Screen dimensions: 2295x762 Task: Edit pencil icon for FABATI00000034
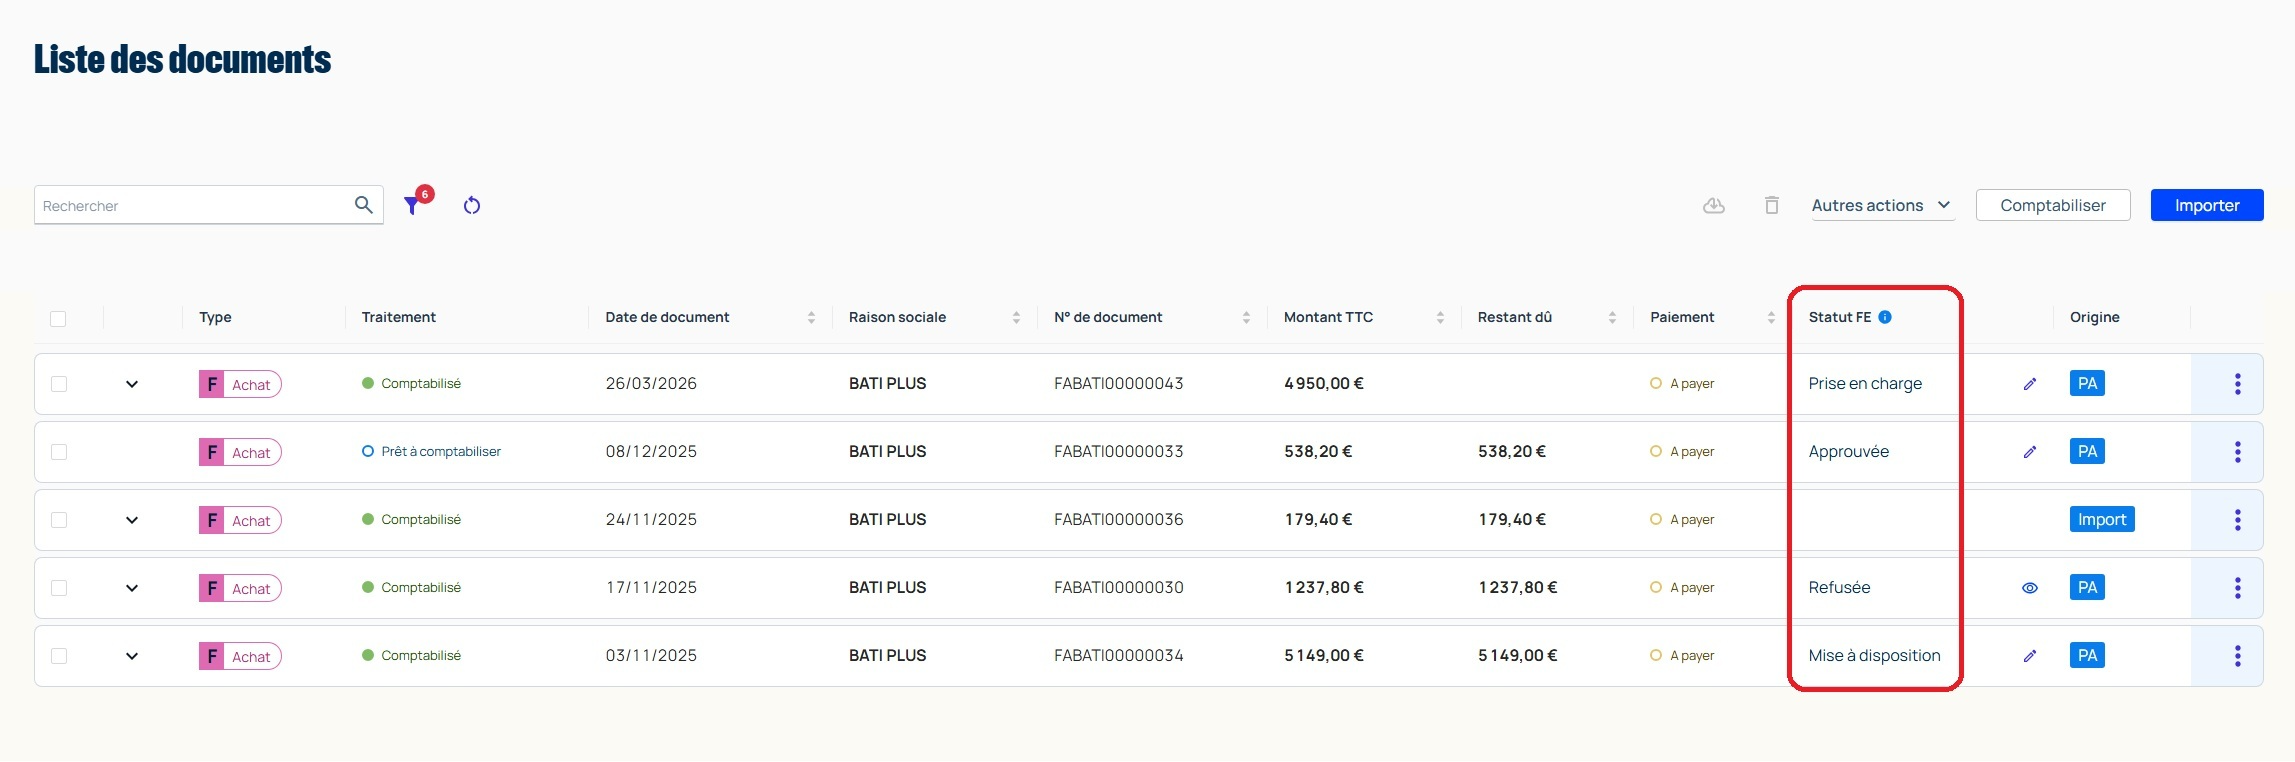(x=2030, y=656)
